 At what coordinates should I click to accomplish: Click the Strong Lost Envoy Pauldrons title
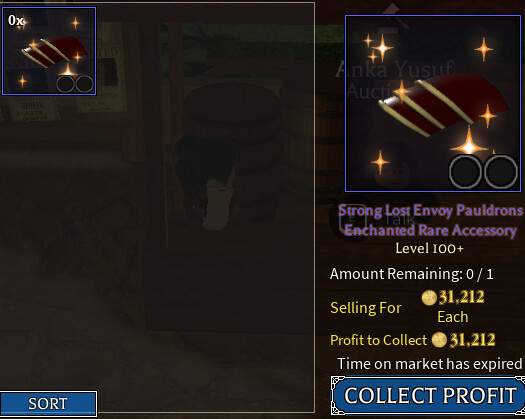point(430,211)
